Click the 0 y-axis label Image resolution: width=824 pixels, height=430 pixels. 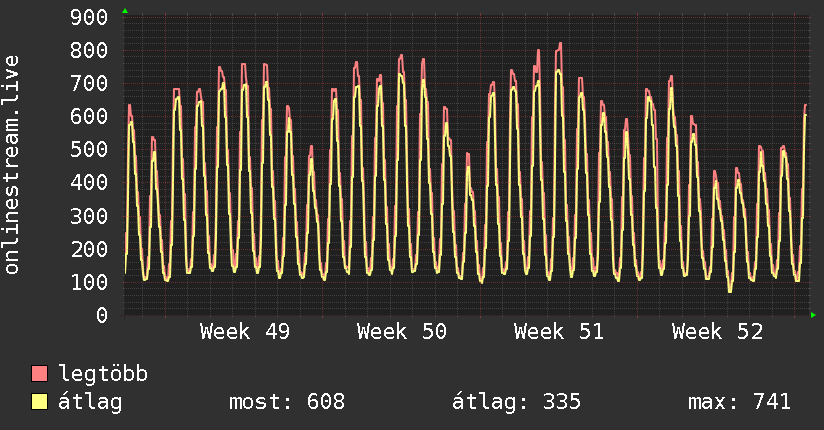click(x=102, y=315)
